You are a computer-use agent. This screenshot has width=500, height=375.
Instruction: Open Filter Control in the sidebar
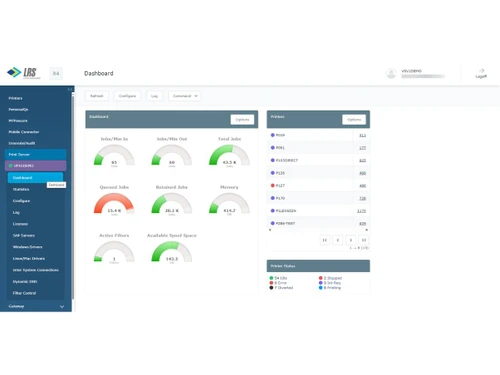pos(24,293)
